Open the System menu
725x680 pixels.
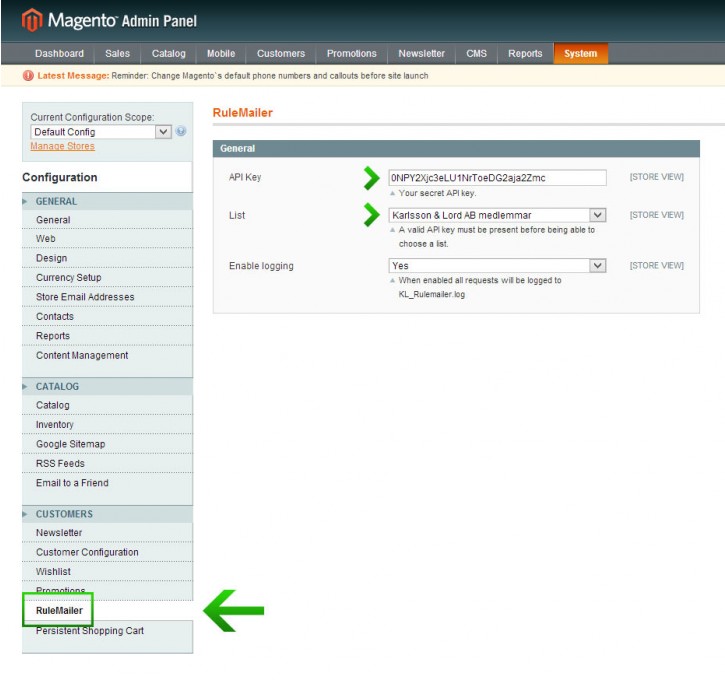click(581, 54)
